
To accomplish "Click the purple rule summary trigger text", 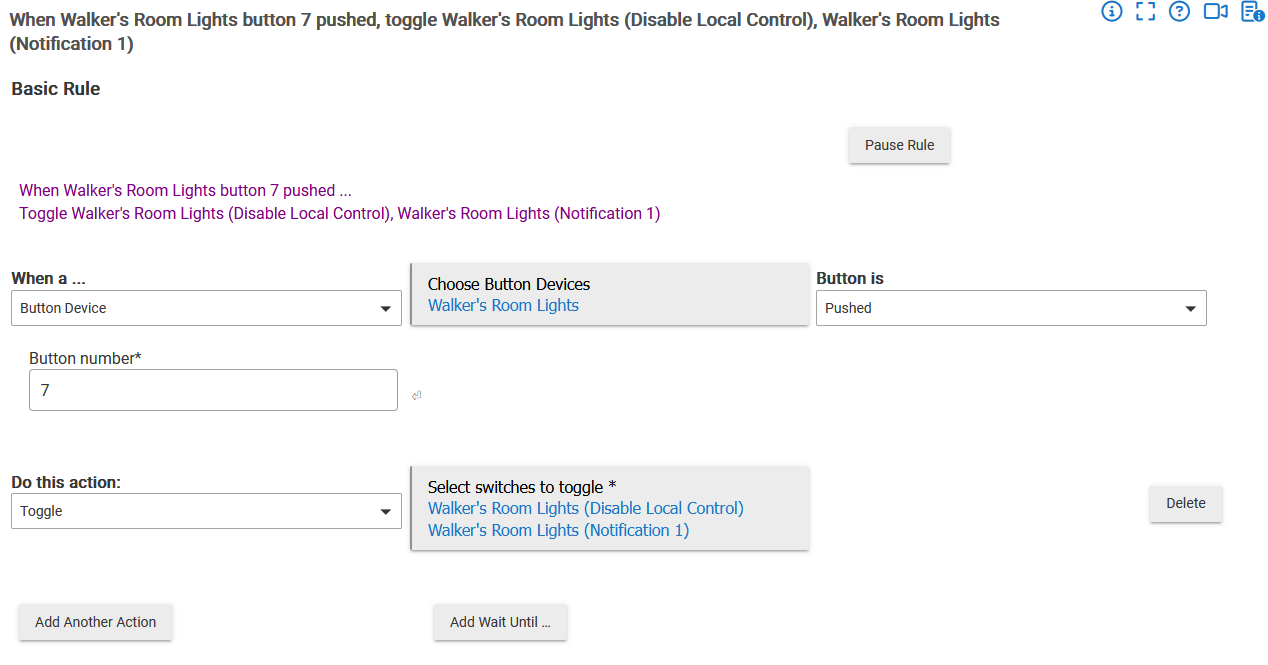I will click(x=185, y=190).
